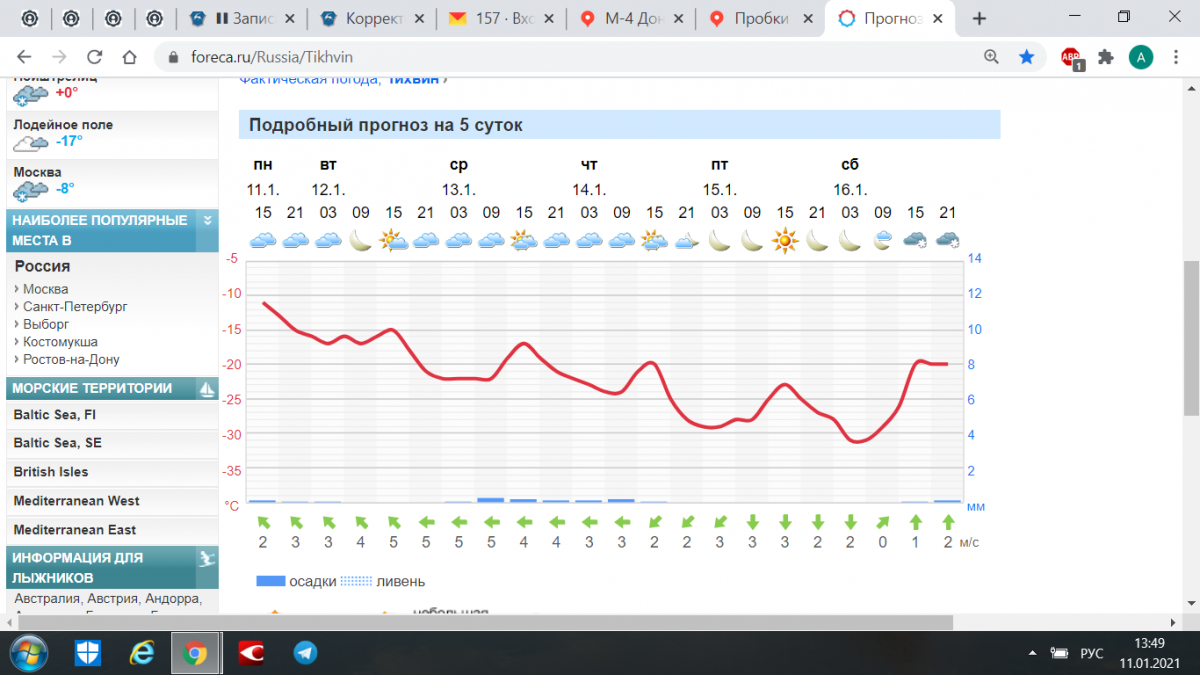This screenshot has width=1200, height=675.
Task: Open the Санкт-Петербург link
Action: coord(75,307)
